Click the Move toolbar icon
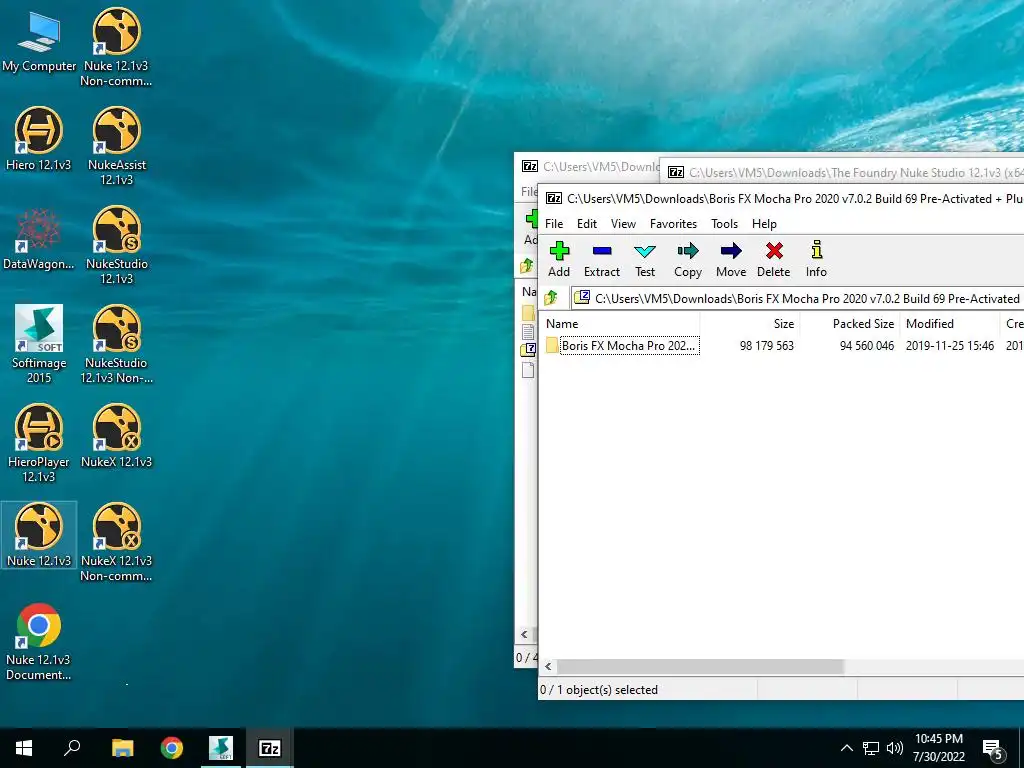Viewport: 1024px width, 768px height. tap(731, 259)
